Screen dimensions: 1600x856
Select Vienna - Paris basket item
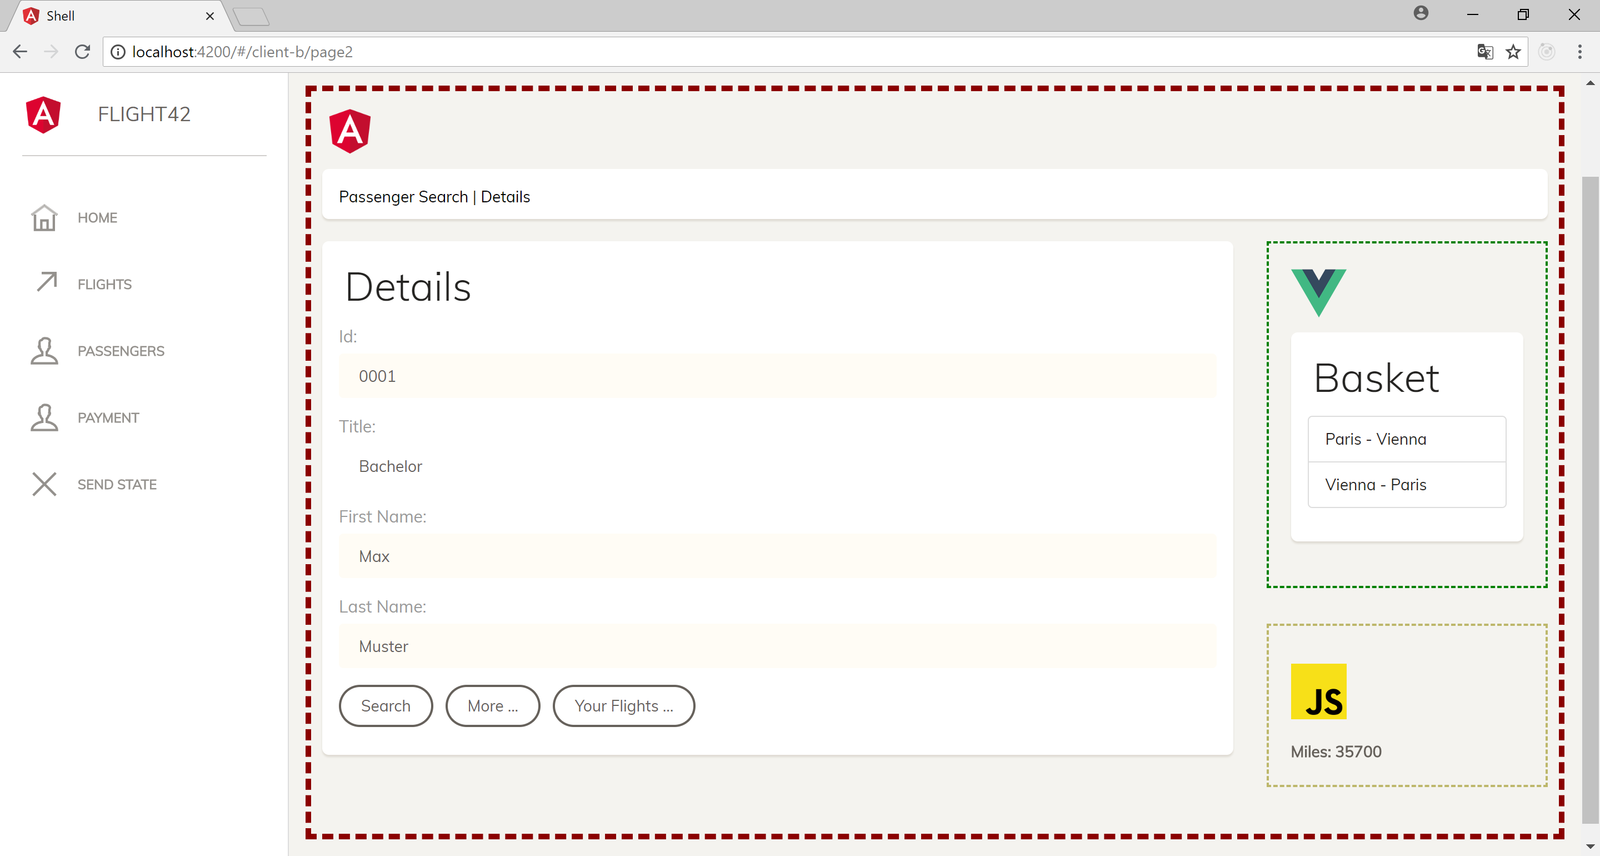1407,485
